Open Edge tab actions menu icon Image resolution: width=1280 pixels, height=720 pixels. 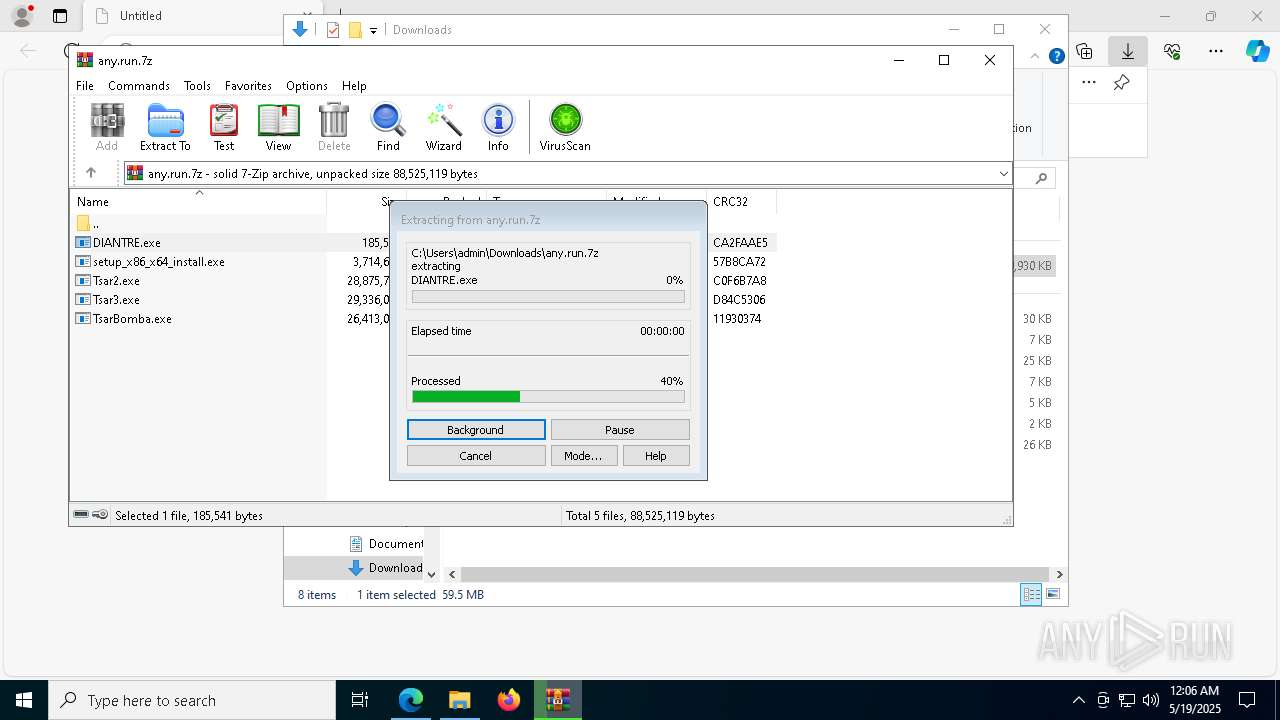60,16
